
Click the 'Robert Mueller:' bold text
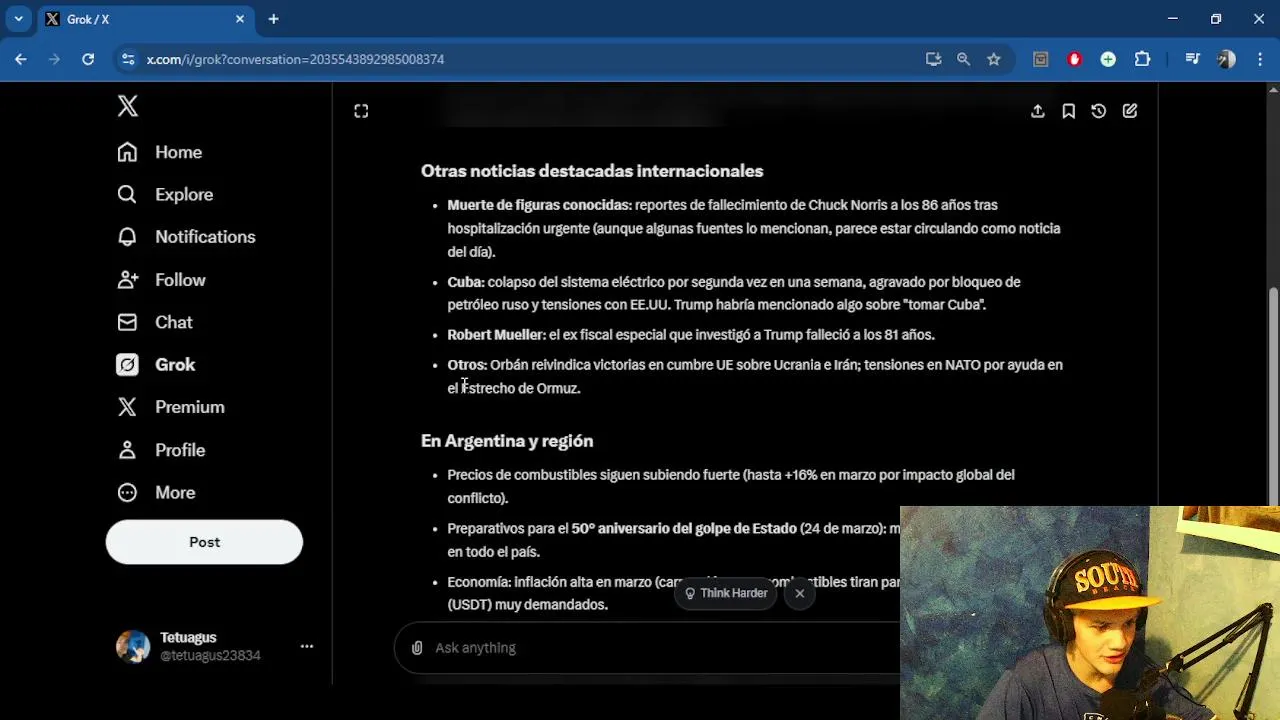click(x=496, y=335)
